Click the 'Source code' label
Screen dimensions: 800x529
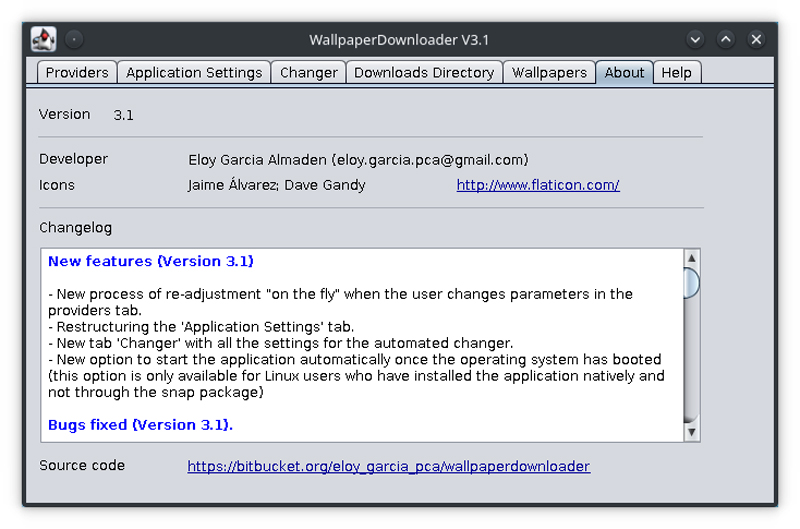pos(82,465)
